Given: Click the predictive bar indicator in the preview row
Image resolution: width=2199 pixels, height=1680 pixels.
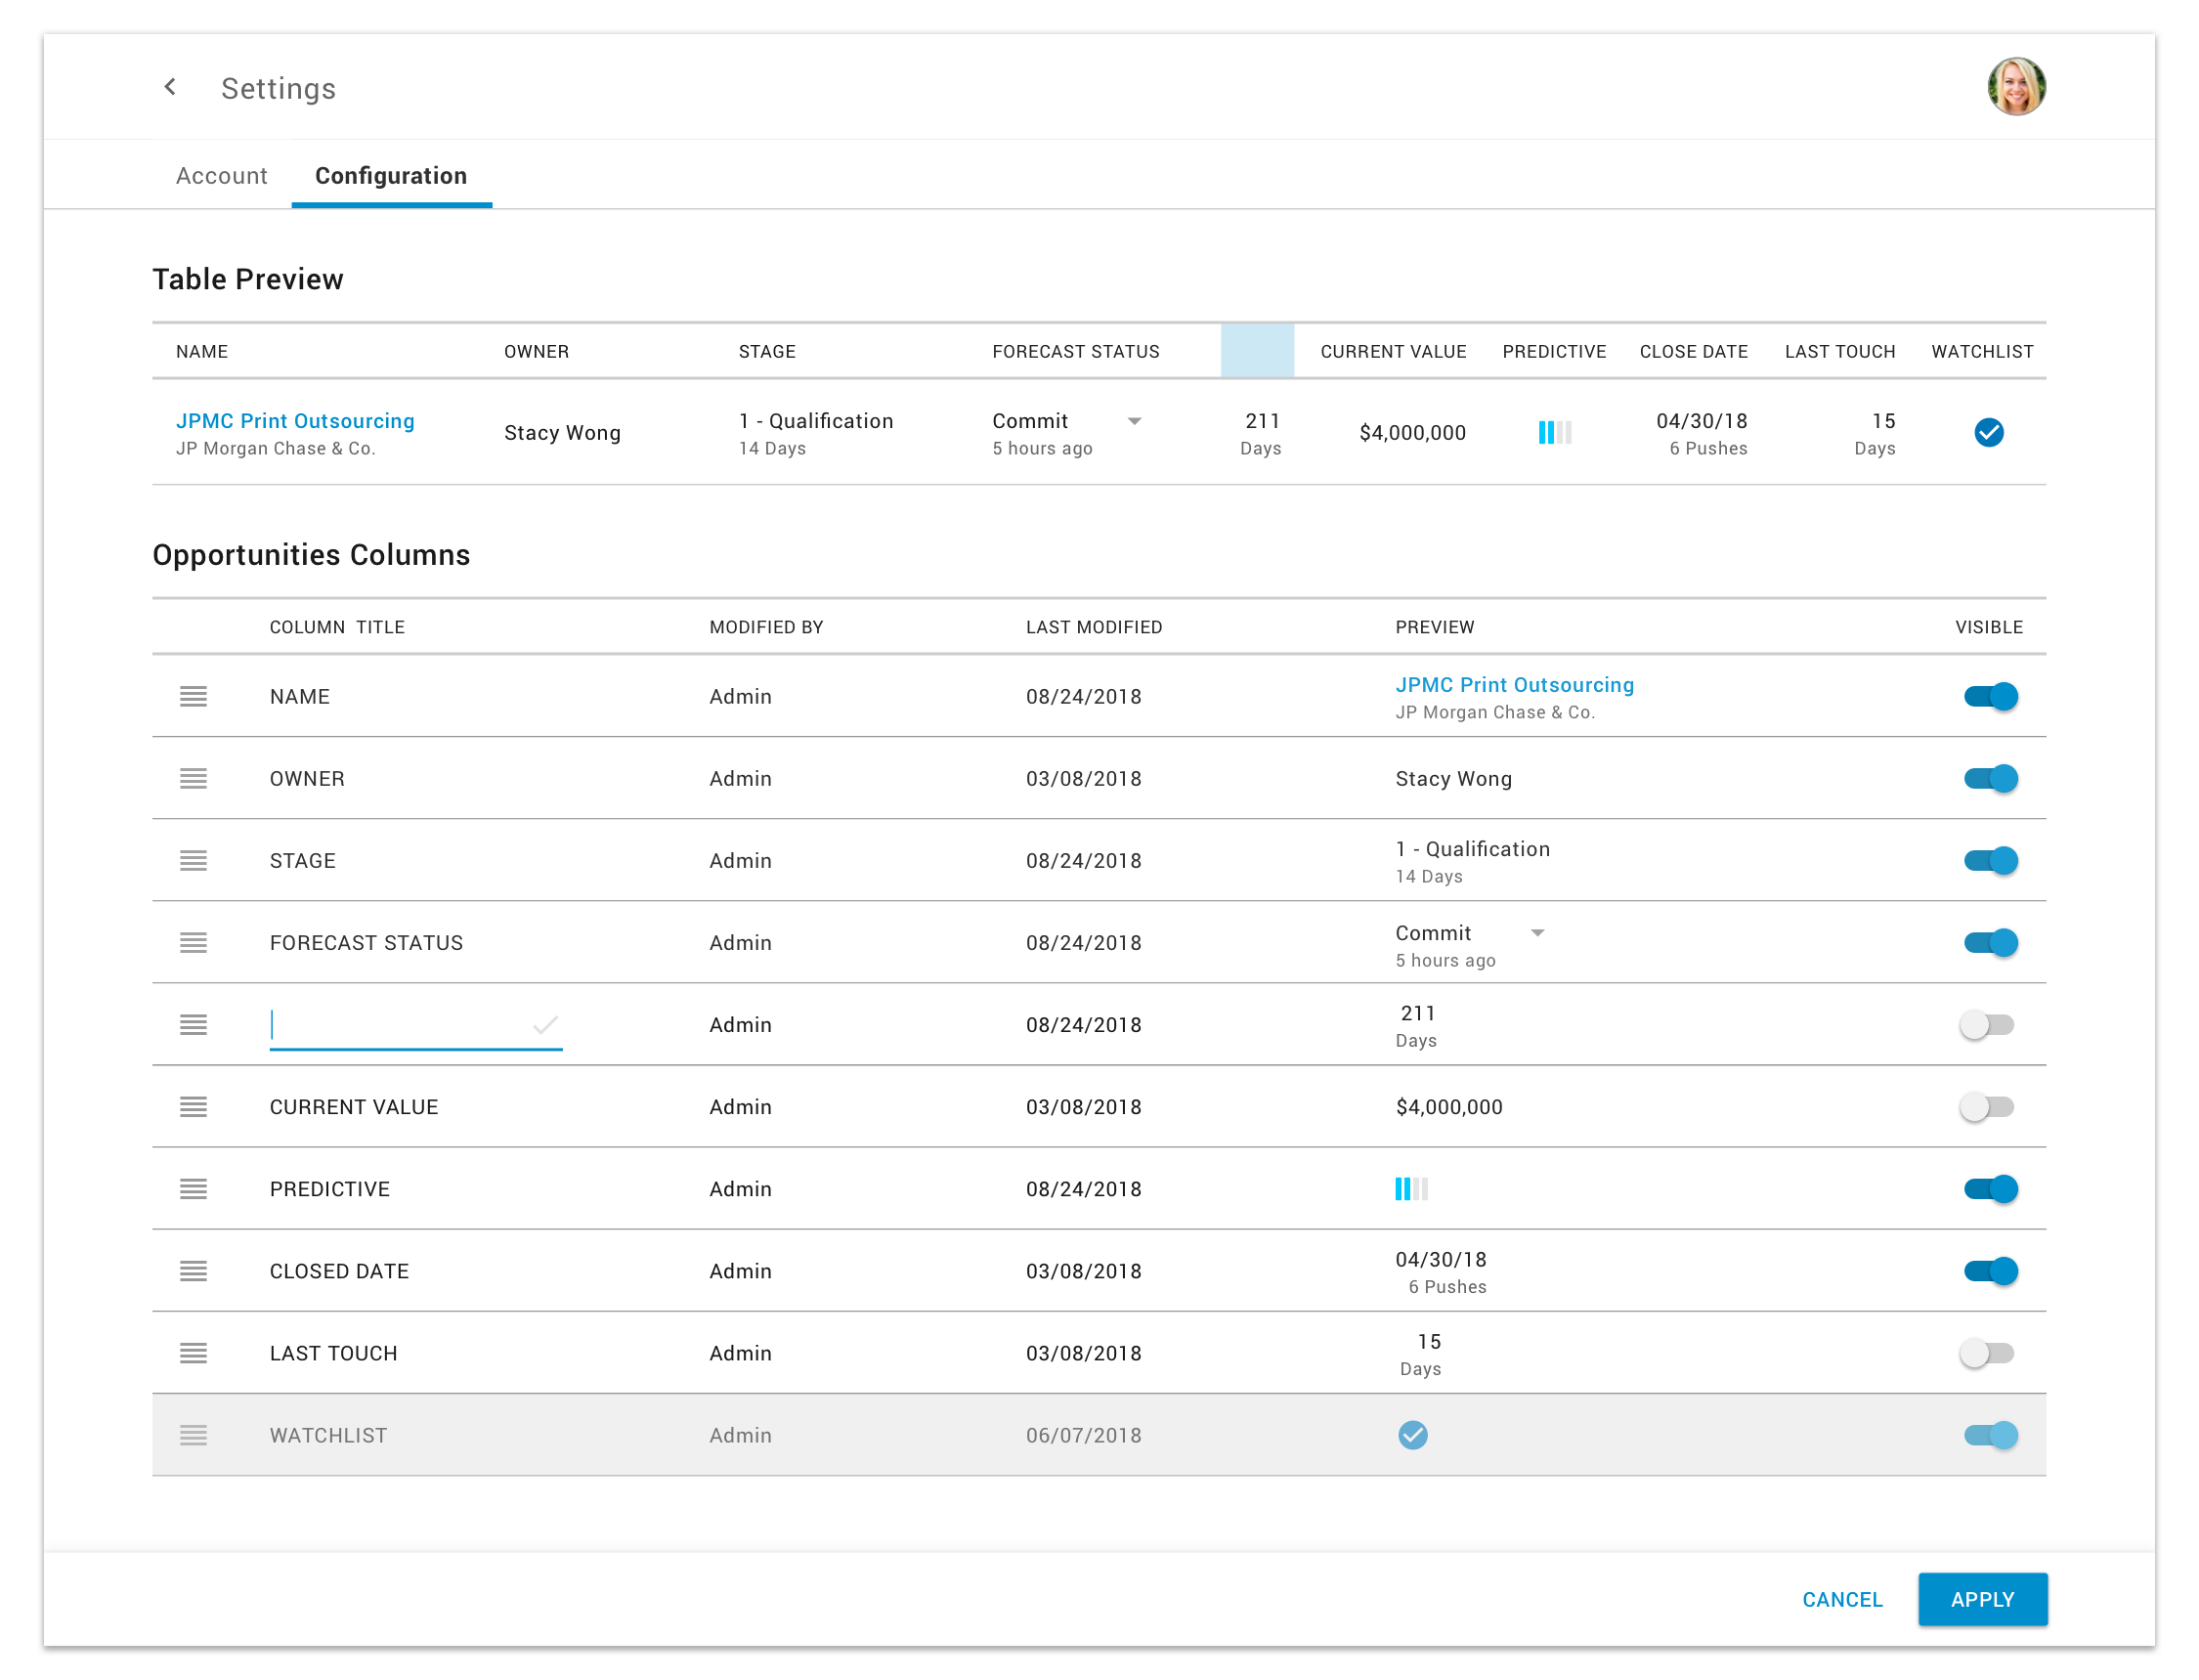Looking at the screenshot, I should (x=1554, y=433).
